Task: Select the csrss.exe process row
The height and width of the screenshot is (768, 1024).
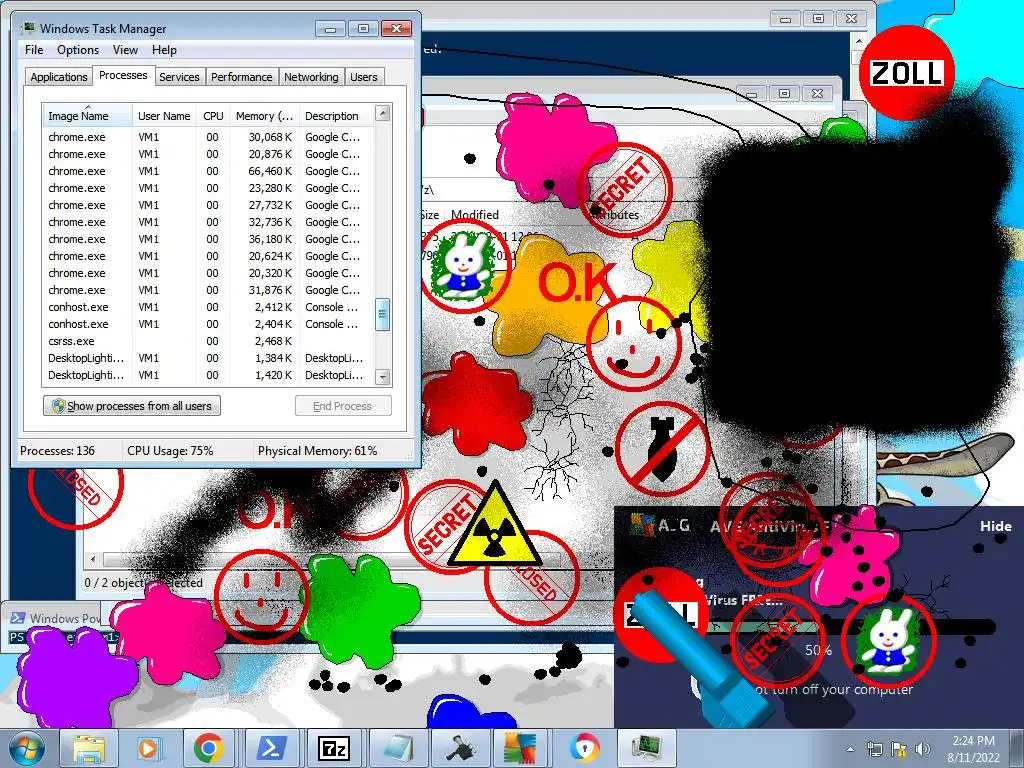Action: tap(209, 341)
